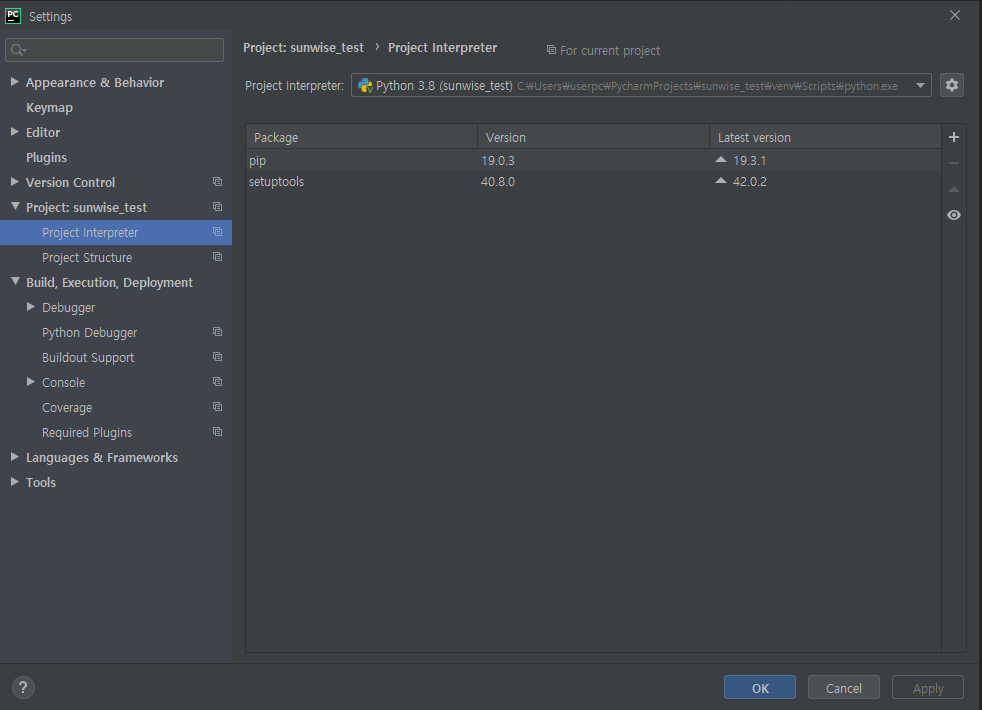
Task: Click the help question mark icon
Action: coord(23,687)
